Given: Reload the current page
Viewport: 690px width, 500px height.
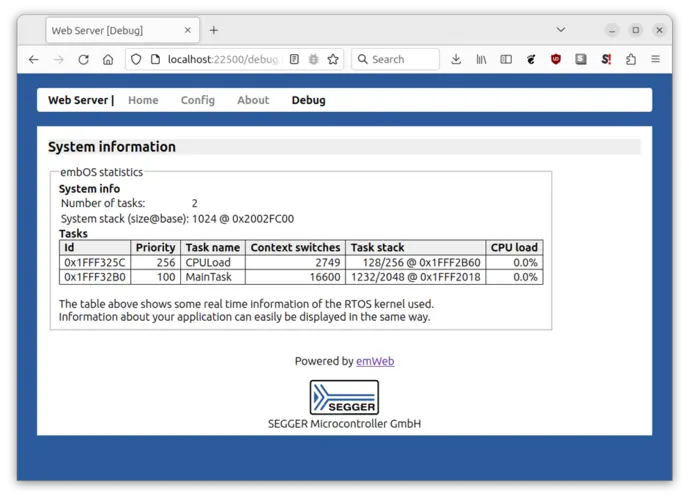Looking at the screenshot, I should pos(83,60).
